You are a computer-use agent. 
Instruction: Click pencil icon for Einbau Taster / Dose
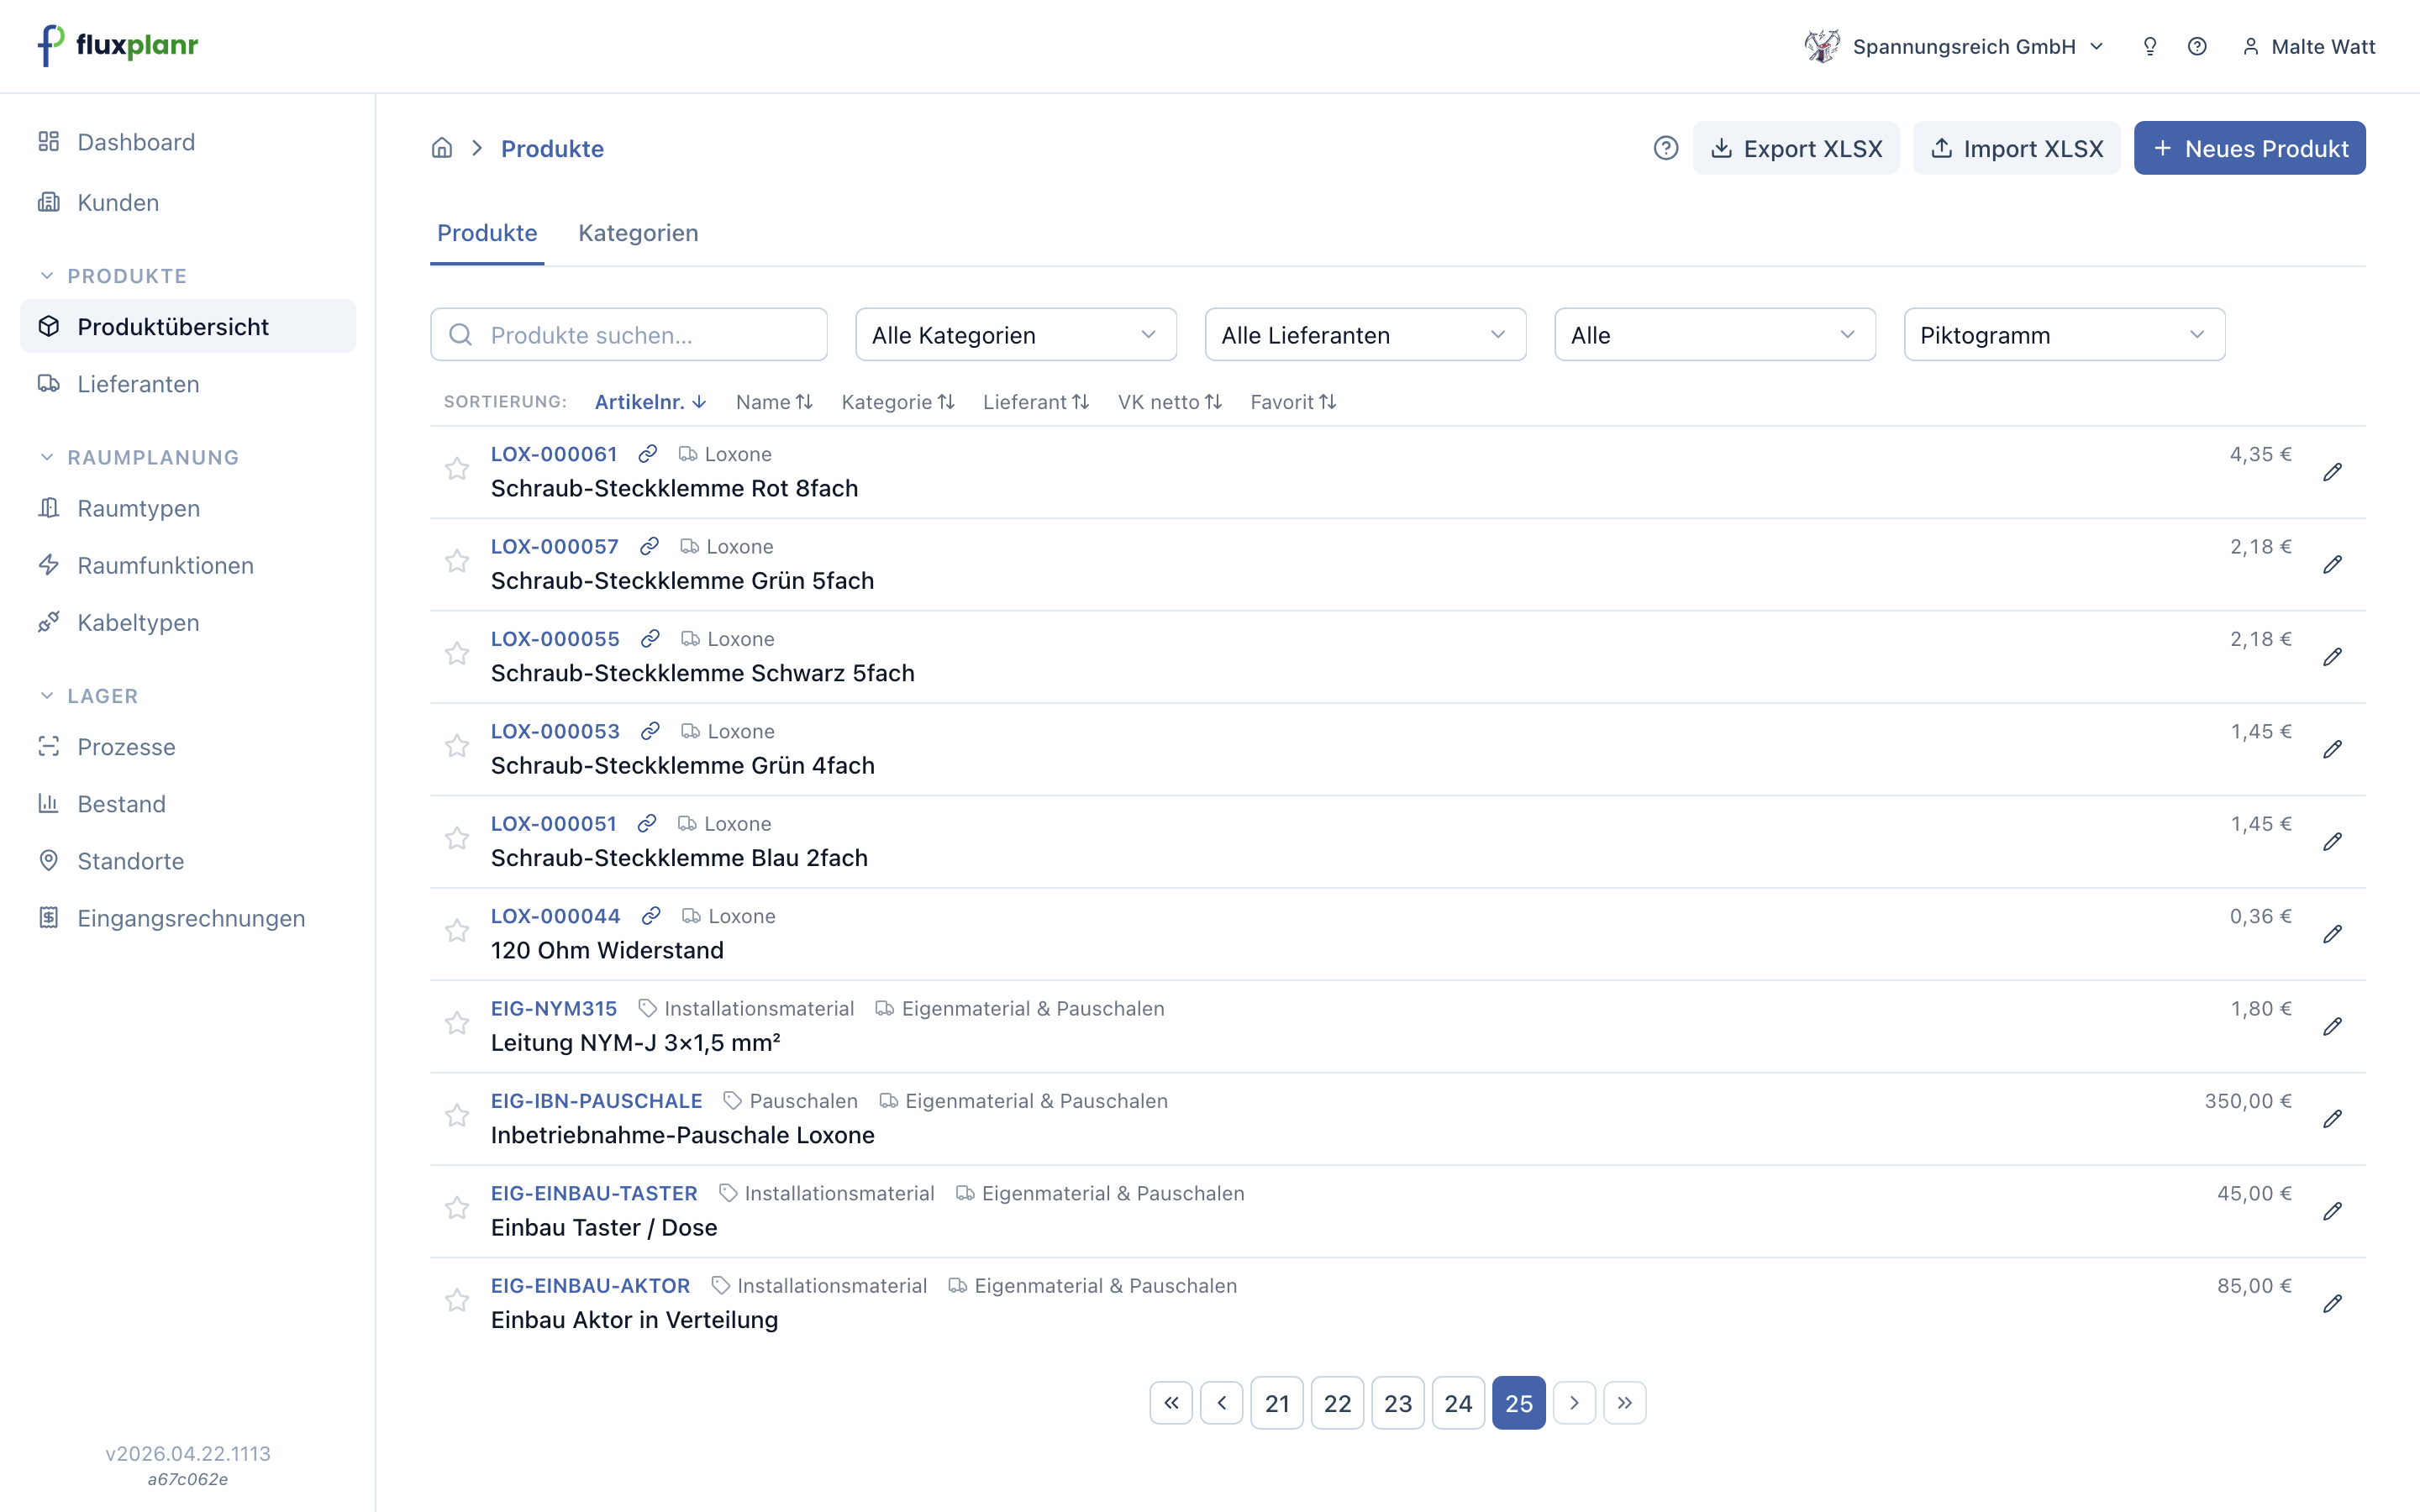[2332, 1211]
